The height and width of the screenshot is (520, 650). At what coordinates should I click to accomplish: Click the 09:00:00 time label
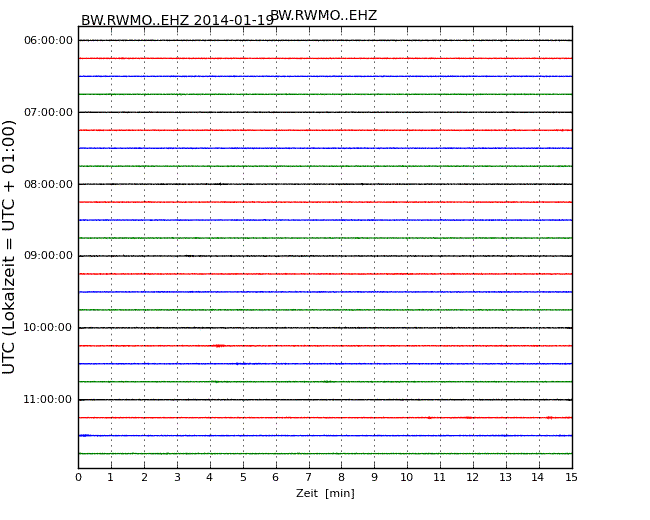point(48,255)
